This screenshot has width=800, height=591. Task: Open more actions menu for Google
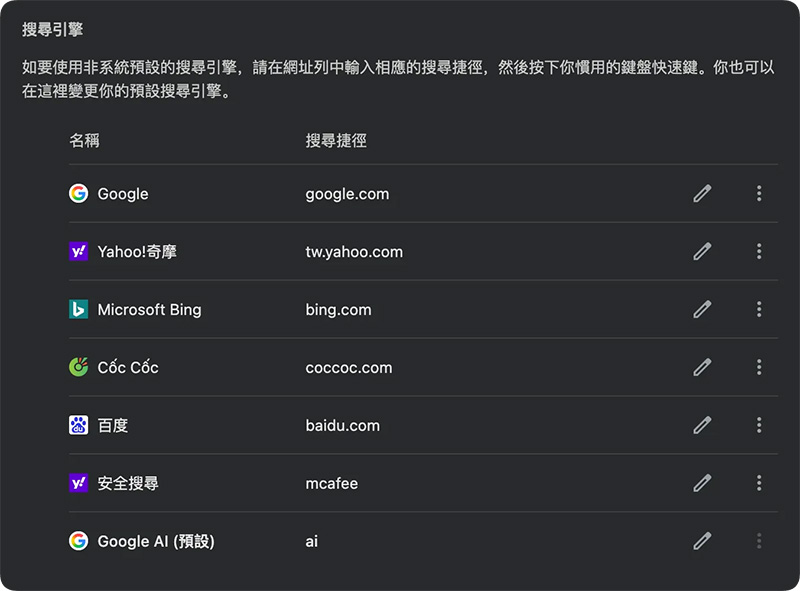pyautogui.click(x=759, y=194)
